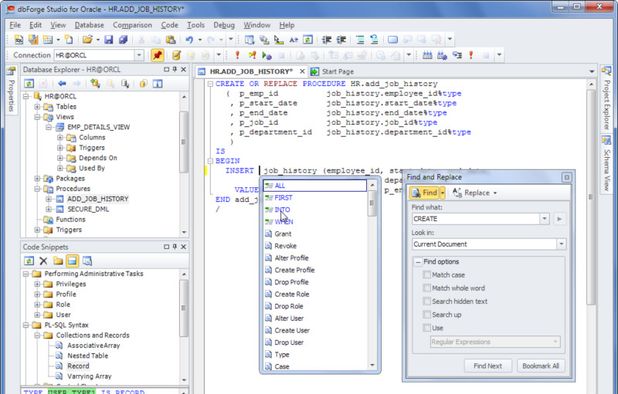Select the ADD_JOB_HISTORY procedure node
Viewport: 618px width, 394px height.
(98, 199)
